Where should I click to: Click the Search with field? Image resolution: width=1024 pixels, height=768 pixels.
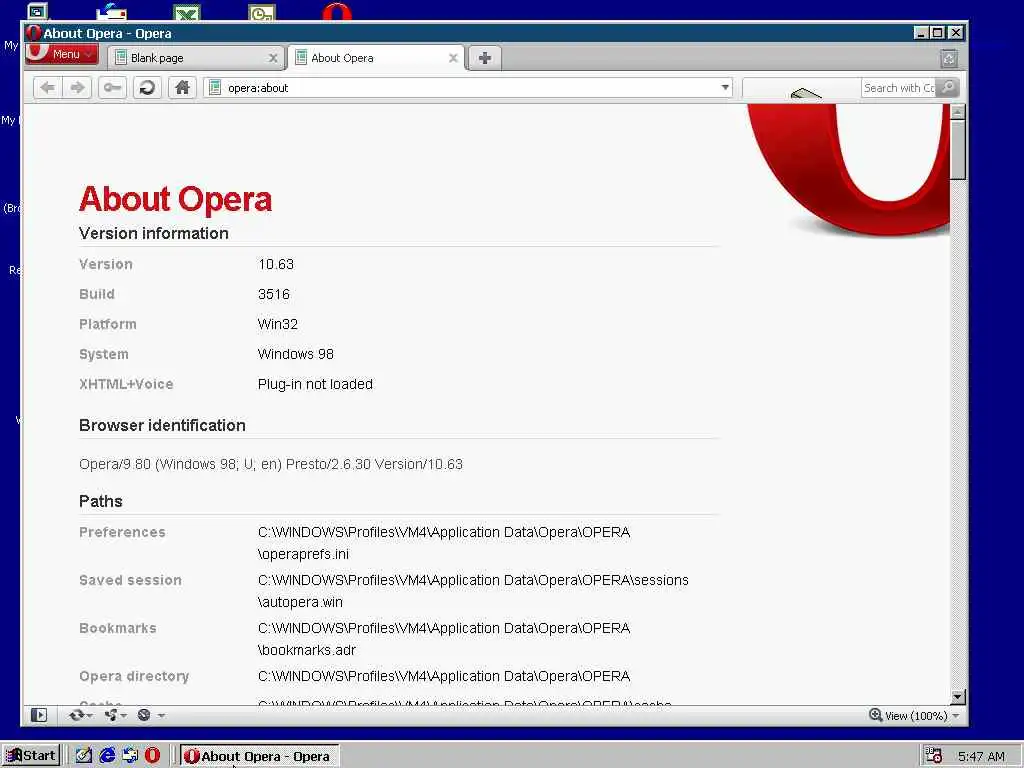pos(899,88)
